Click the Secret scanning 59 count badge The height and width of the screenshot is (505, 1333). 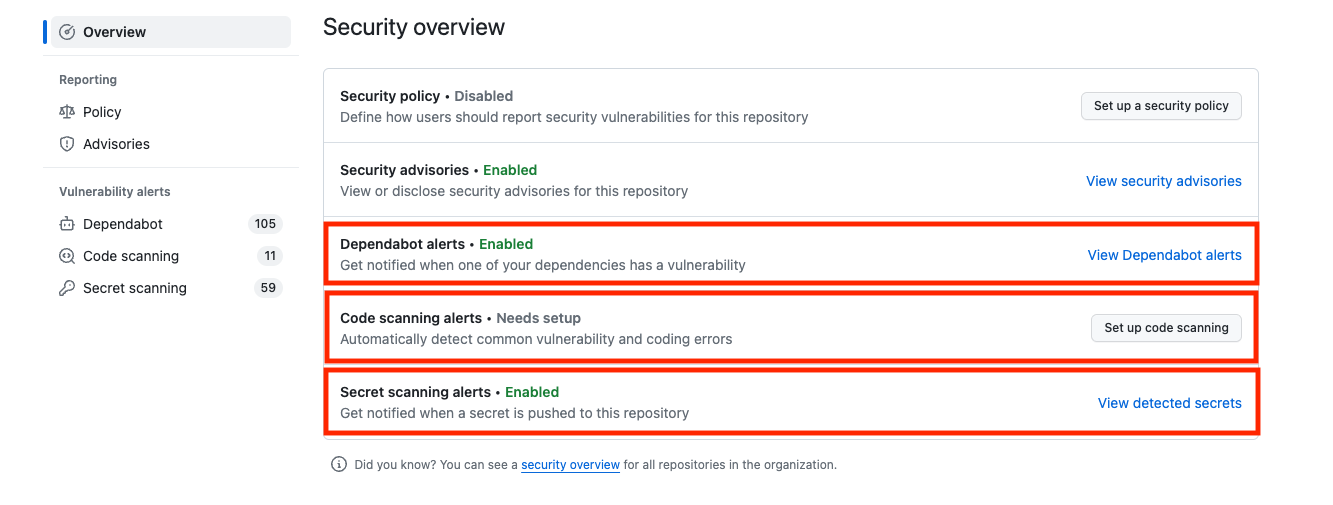pos(268,288)
